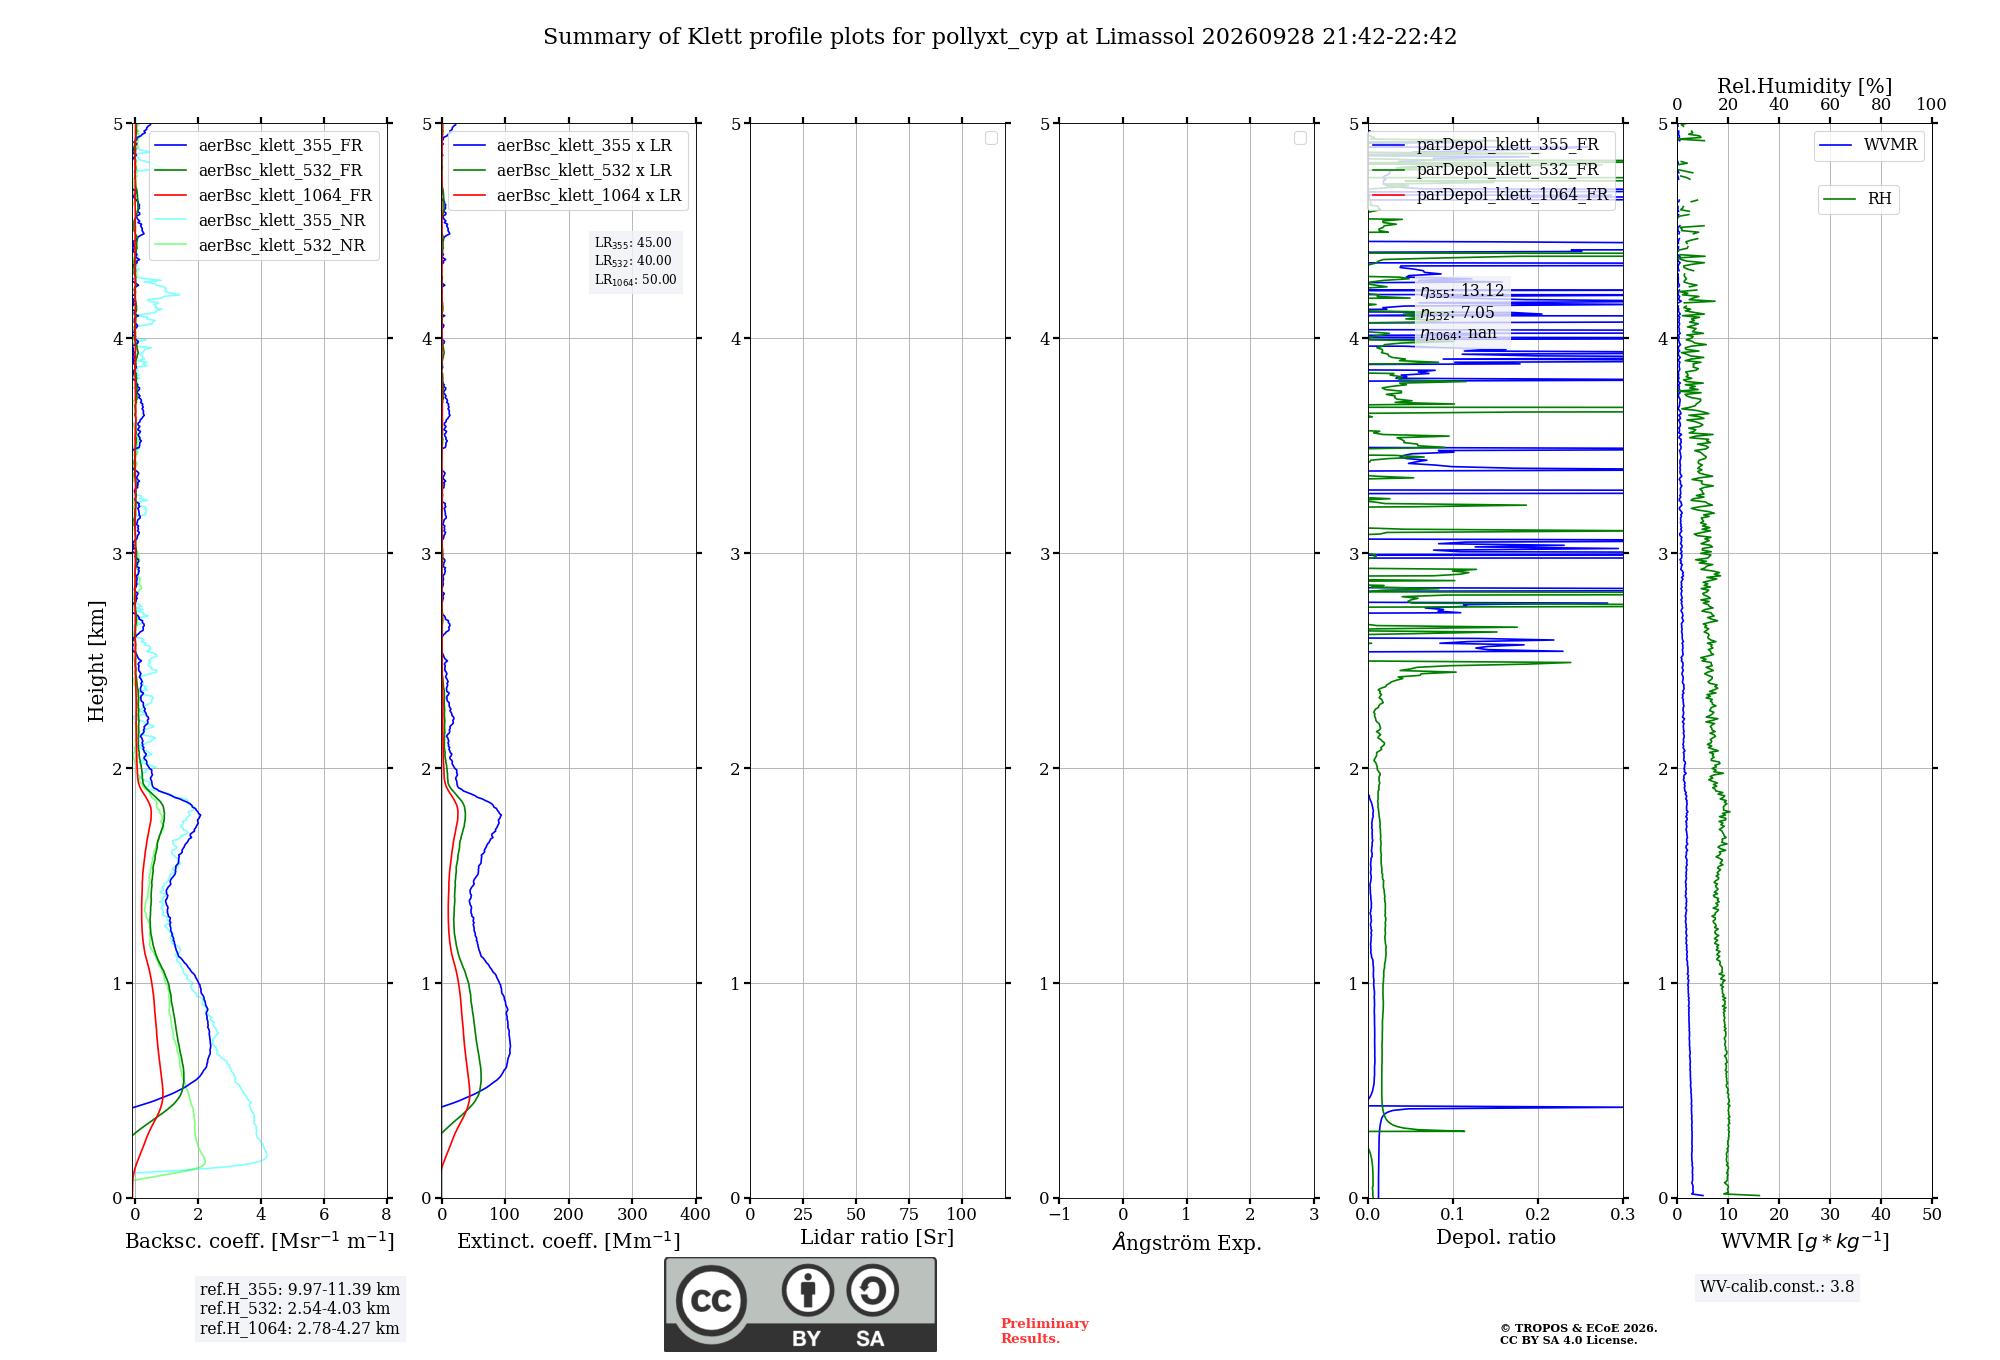Click the 0.3 tick on the Depol. ratio axis
This screenshot has height=1360, width=2000.
(x=1622, y=1214)
